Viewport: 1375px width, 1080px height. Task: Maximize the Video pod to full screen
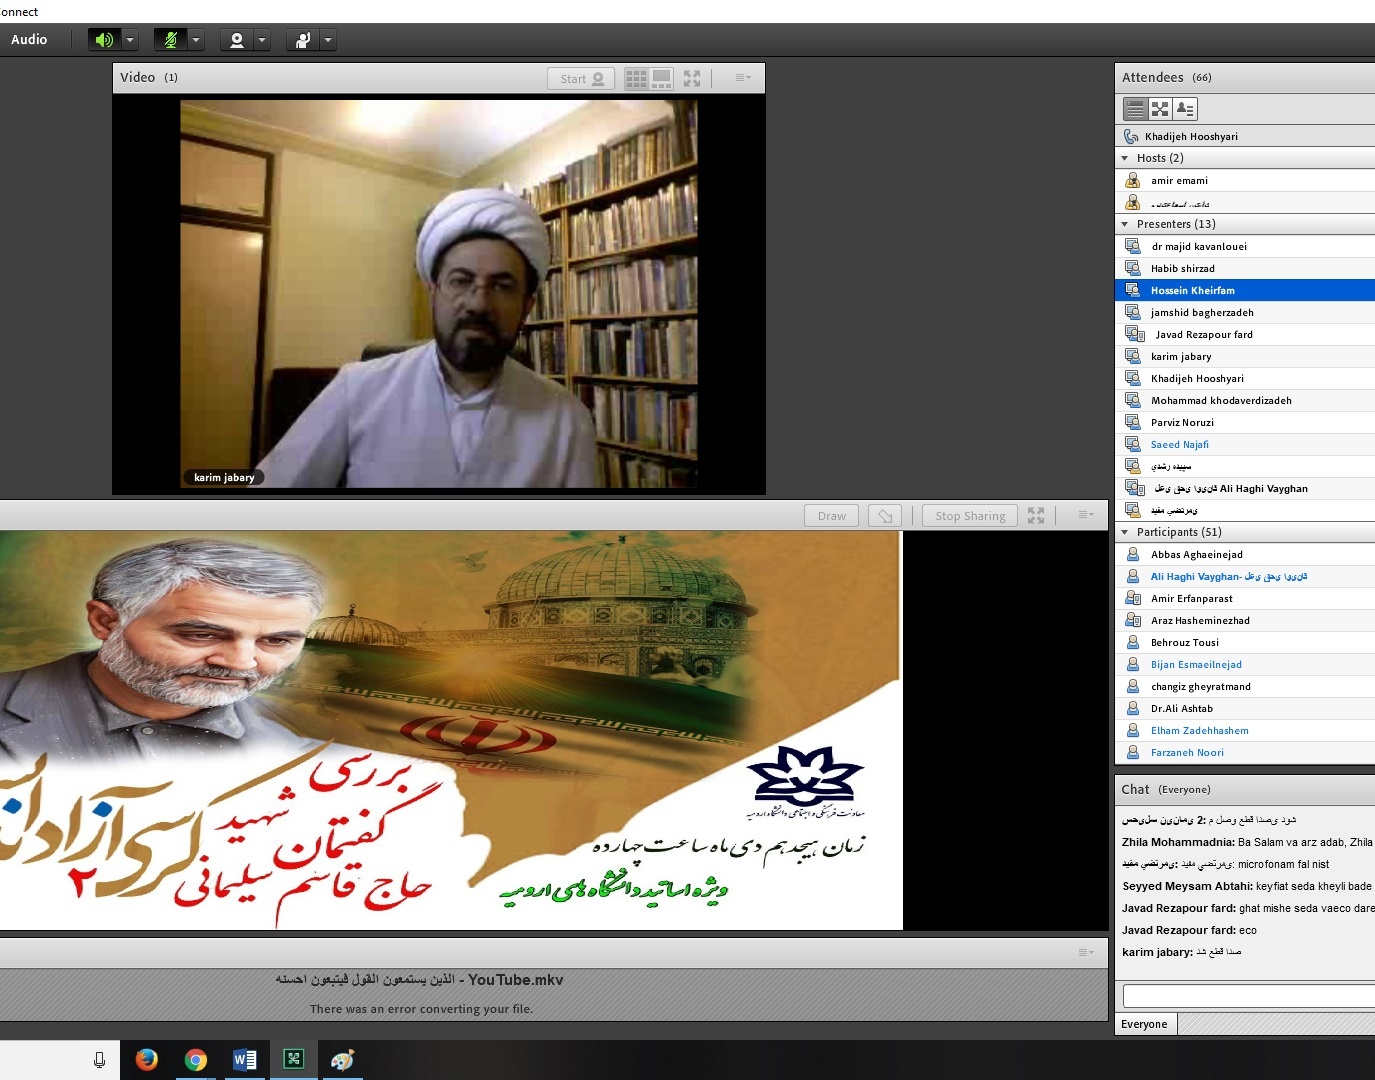(692, 78)
